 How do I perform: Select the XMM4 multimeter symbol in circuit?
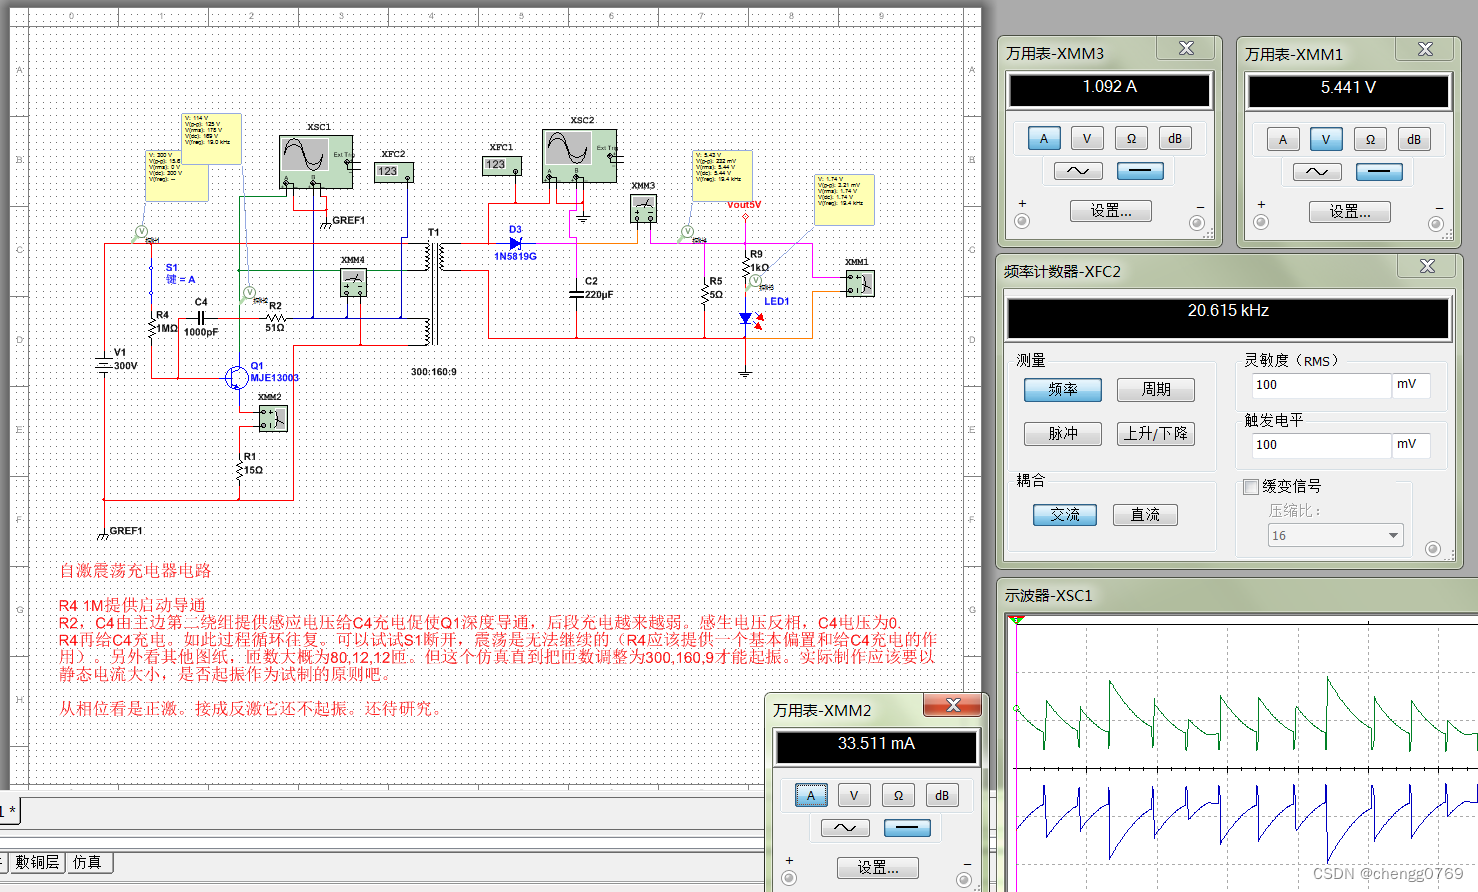[353, 283]
